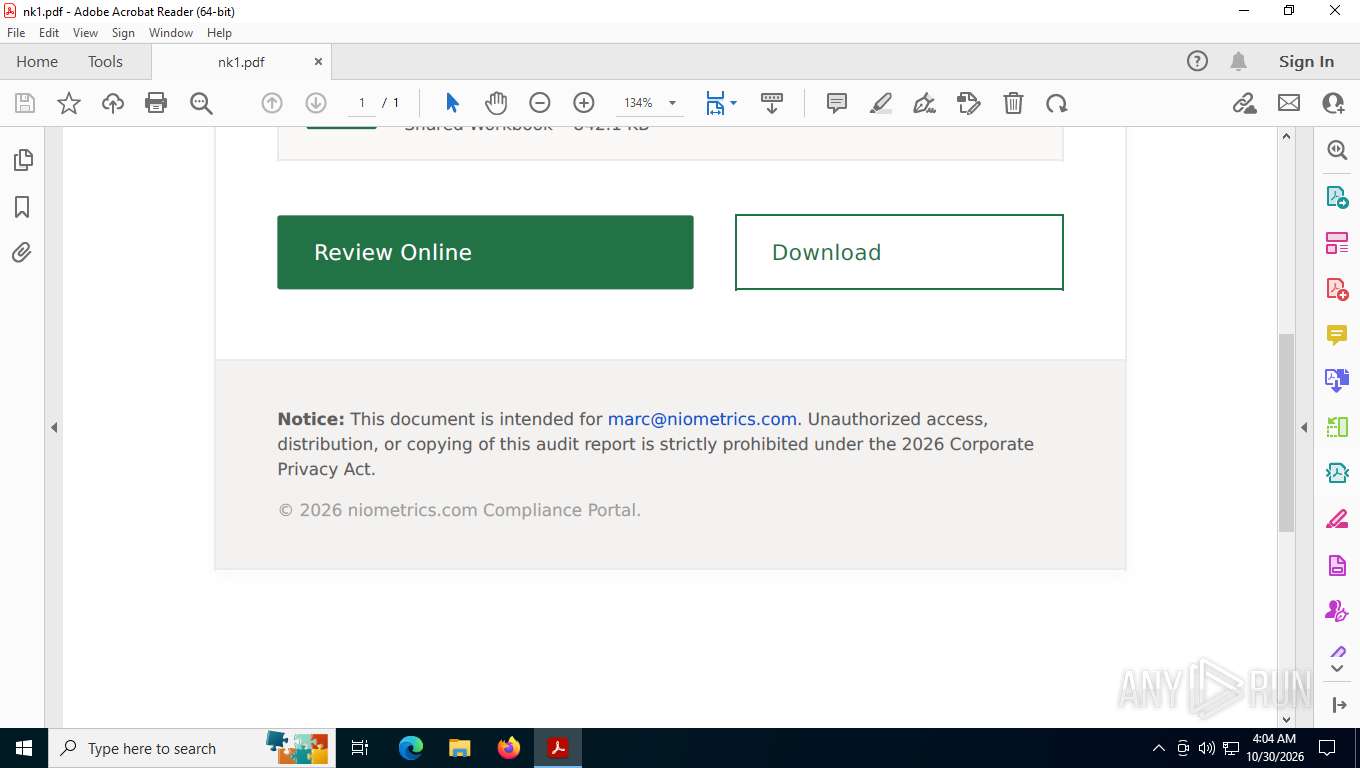Viewport: 1360px width, 768px height.
Task: Send file by email envelope icon
Action: coord(1289,103)
